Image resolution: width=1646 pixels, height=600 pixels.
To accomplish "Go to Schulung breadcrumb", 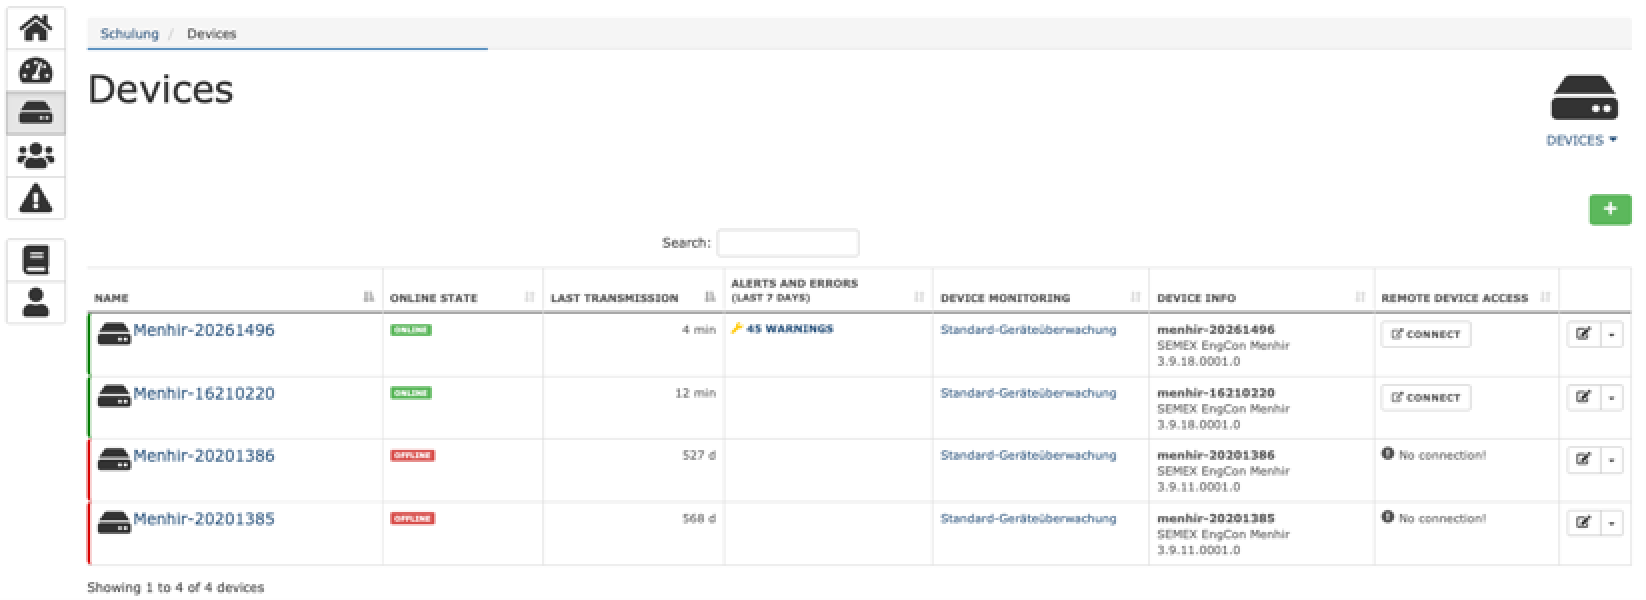I will (x=129, y=34).
